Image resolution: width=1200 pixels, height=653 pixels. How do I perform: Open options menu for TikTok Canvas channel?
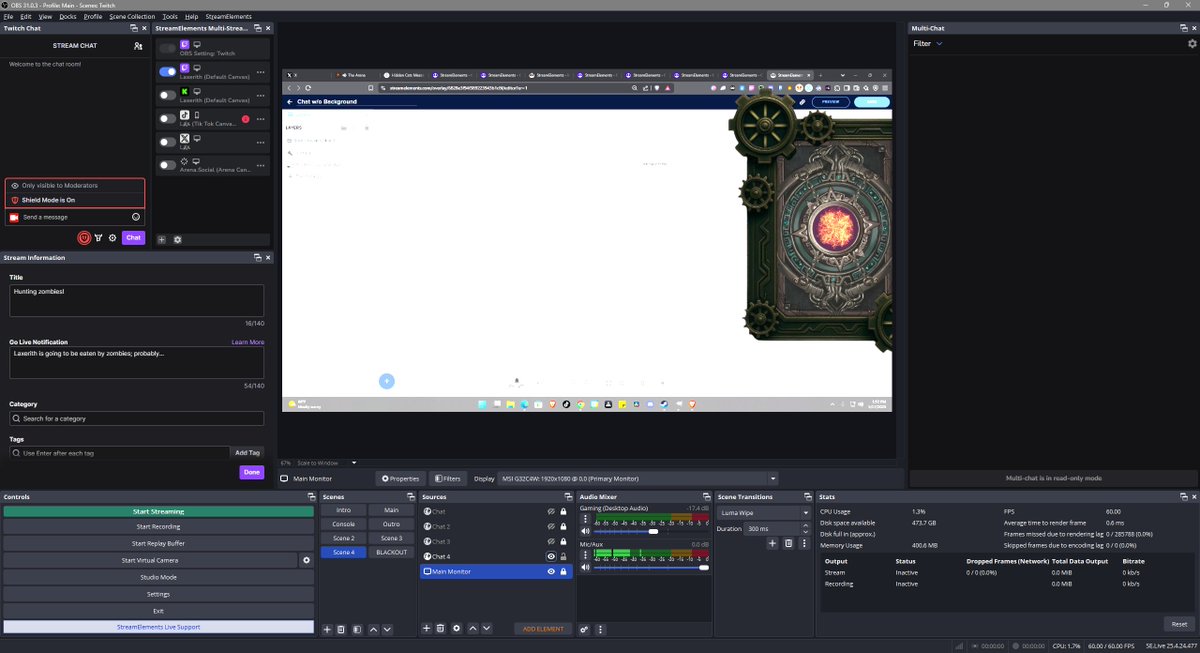pos(261,118)
